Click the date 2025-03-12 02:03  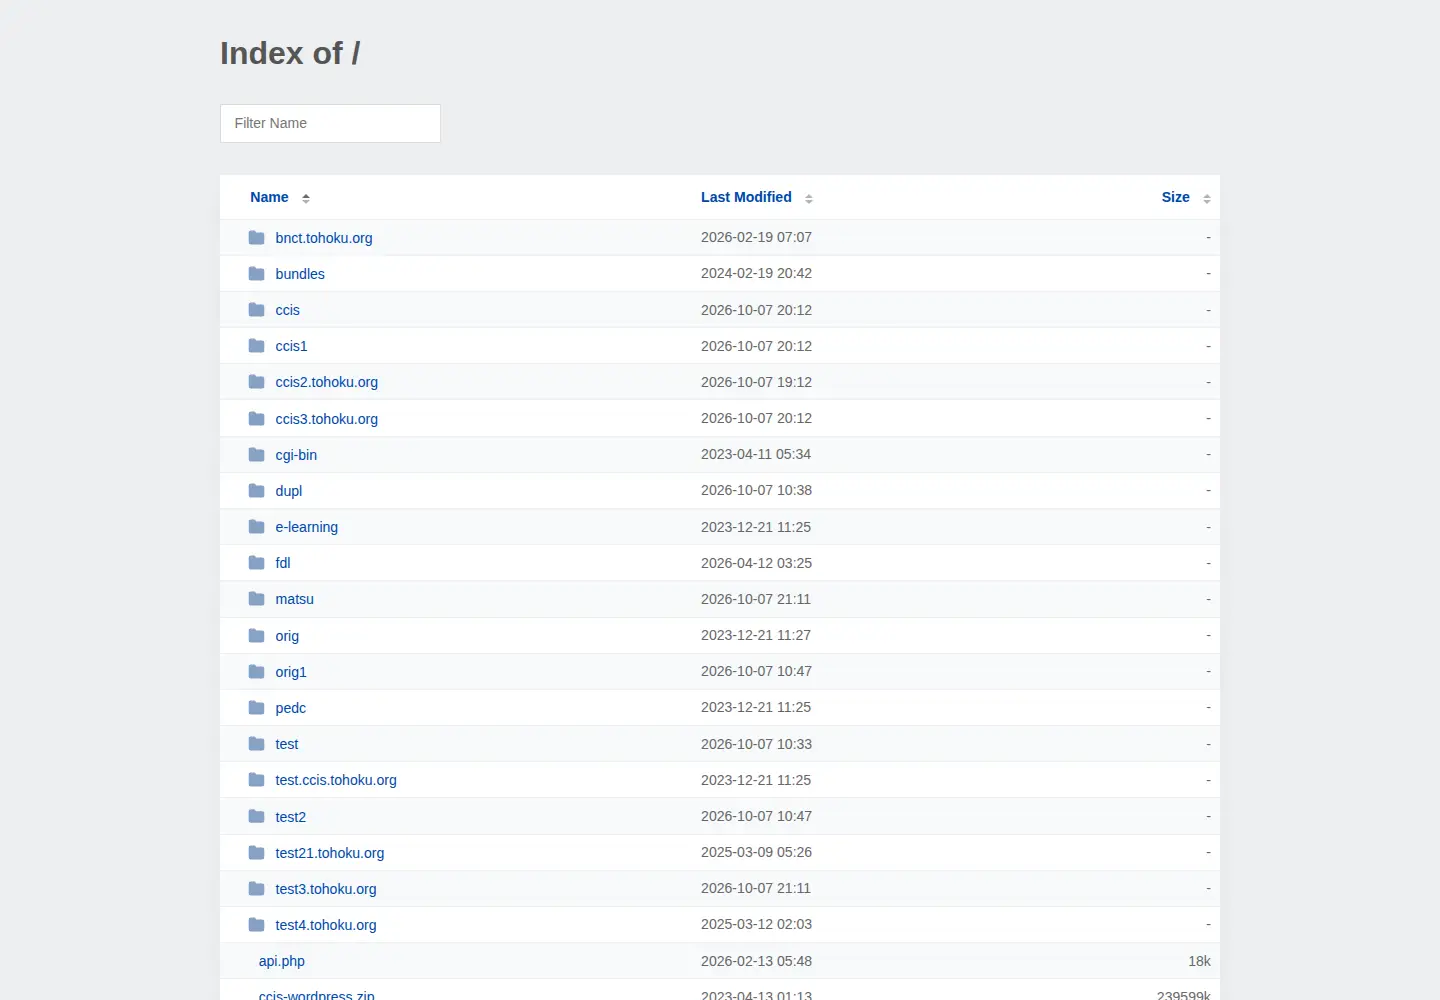[x=756, y=924]
